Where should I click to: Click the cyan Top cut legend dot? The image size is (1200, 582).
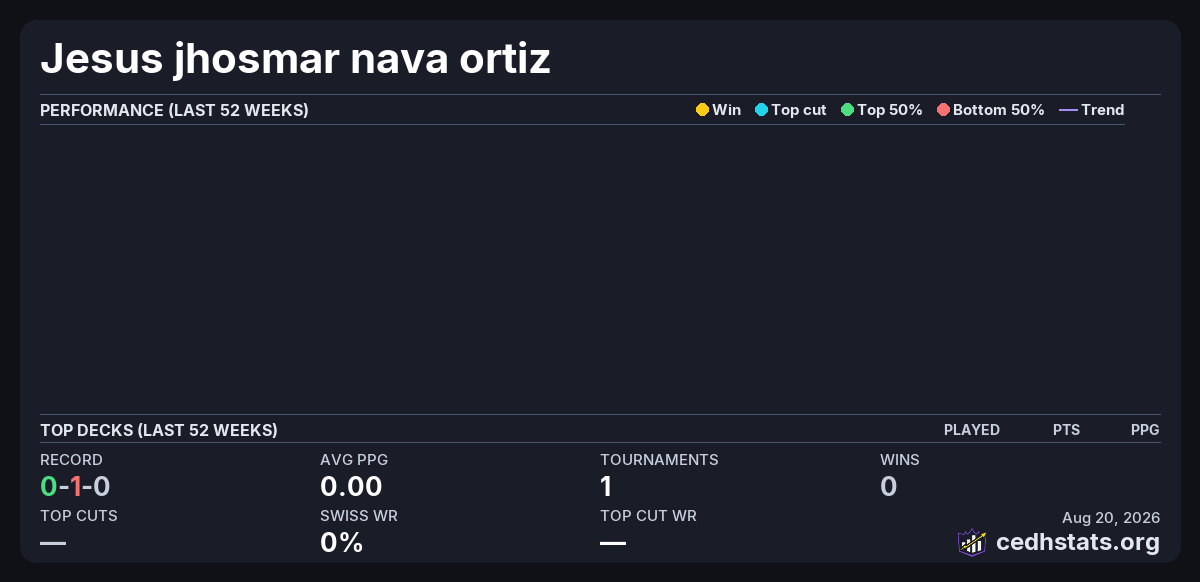[x=761, y=110]
